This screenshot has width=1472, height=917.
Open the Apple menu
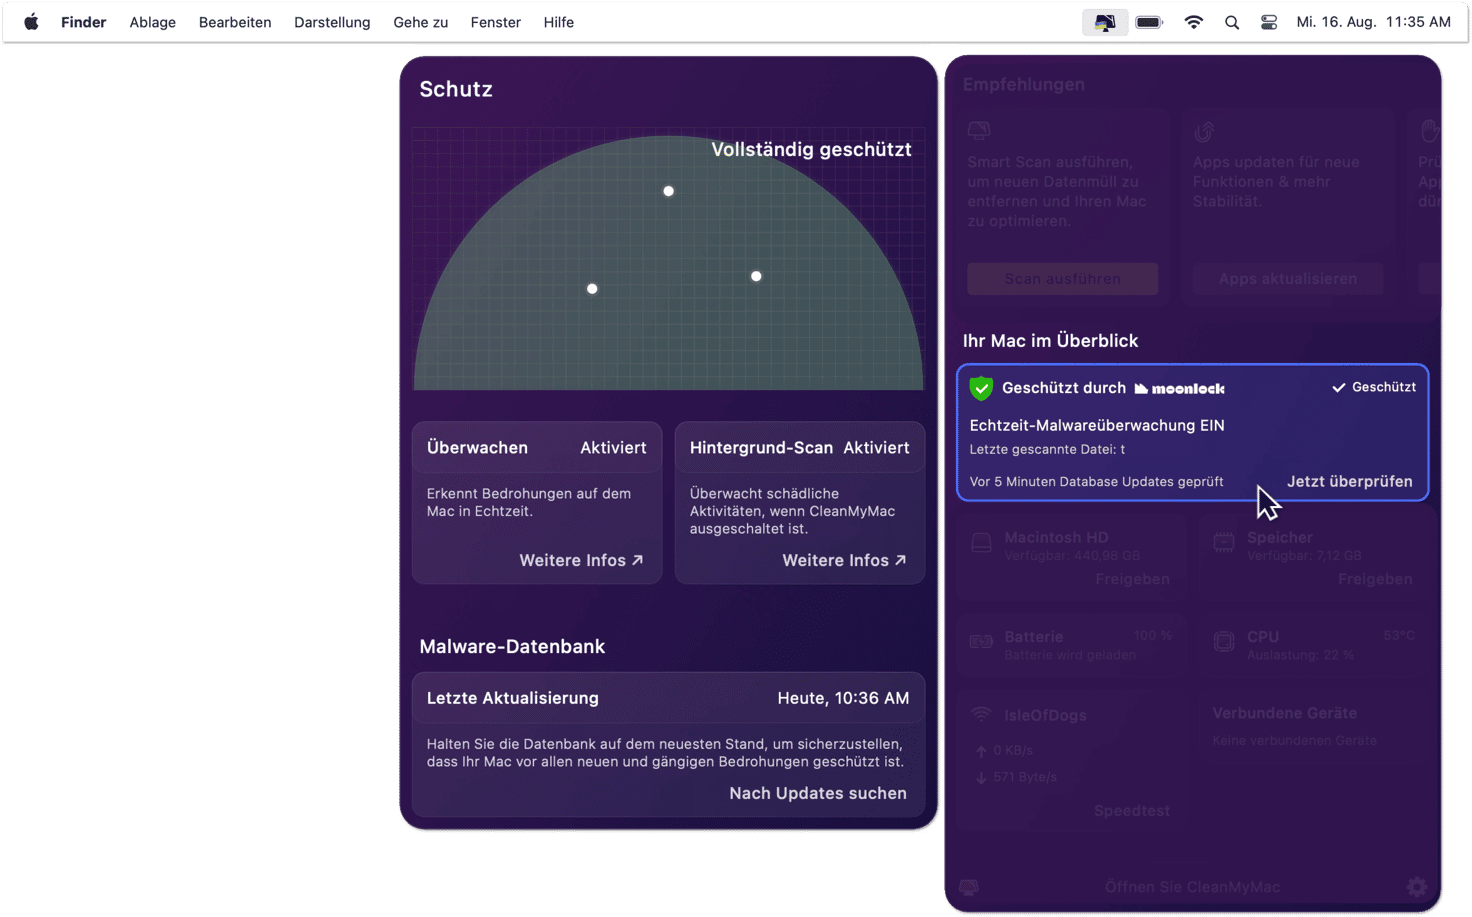coord(31,22)
